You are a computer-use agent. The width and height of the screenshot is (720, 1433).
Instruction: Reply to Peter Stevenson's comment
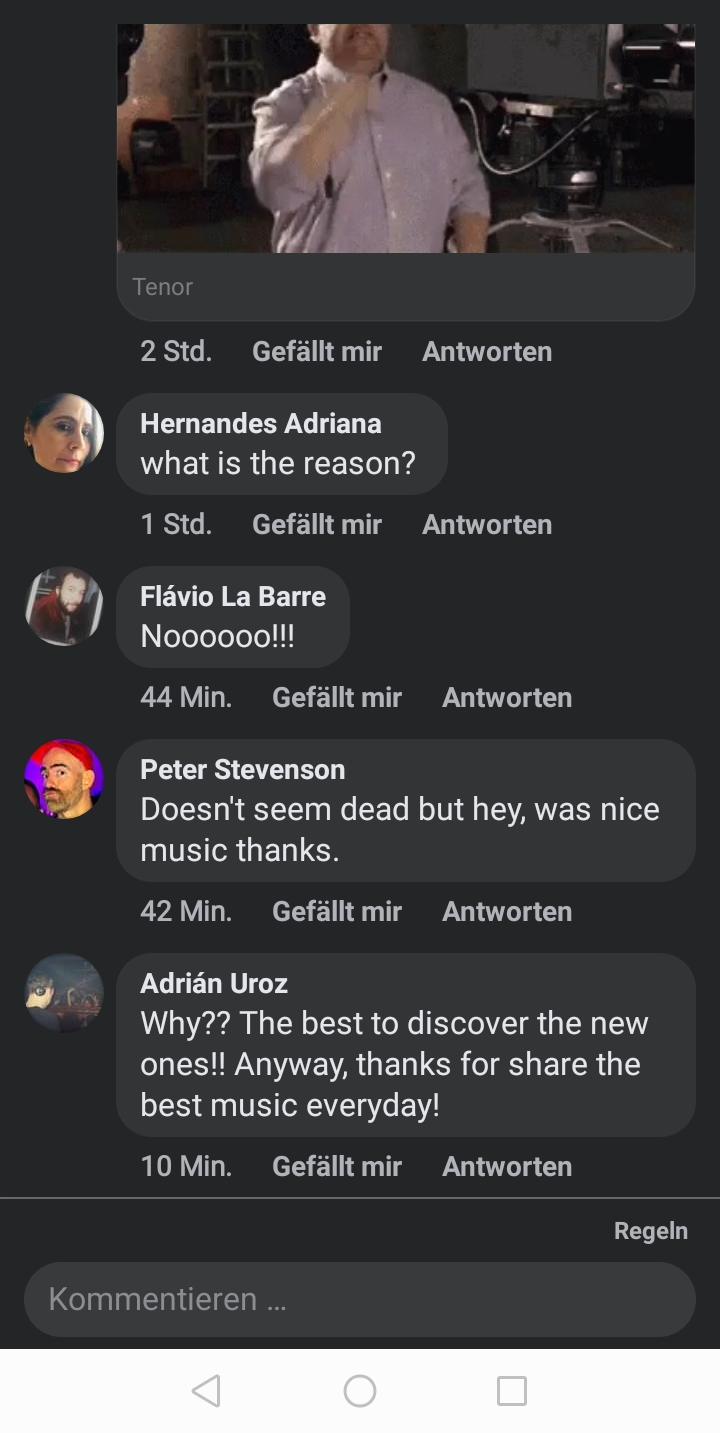(507, 911)
